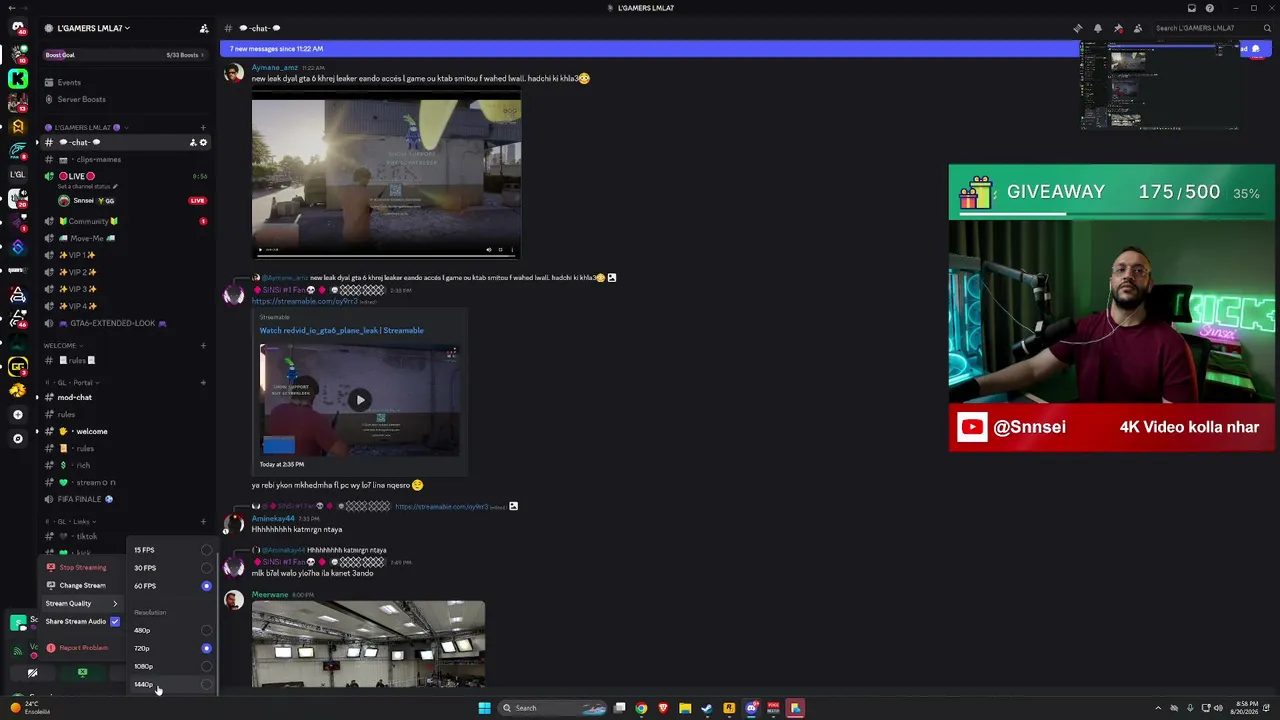
Task: Open Steam from taskbar
Action: (707, 708)
